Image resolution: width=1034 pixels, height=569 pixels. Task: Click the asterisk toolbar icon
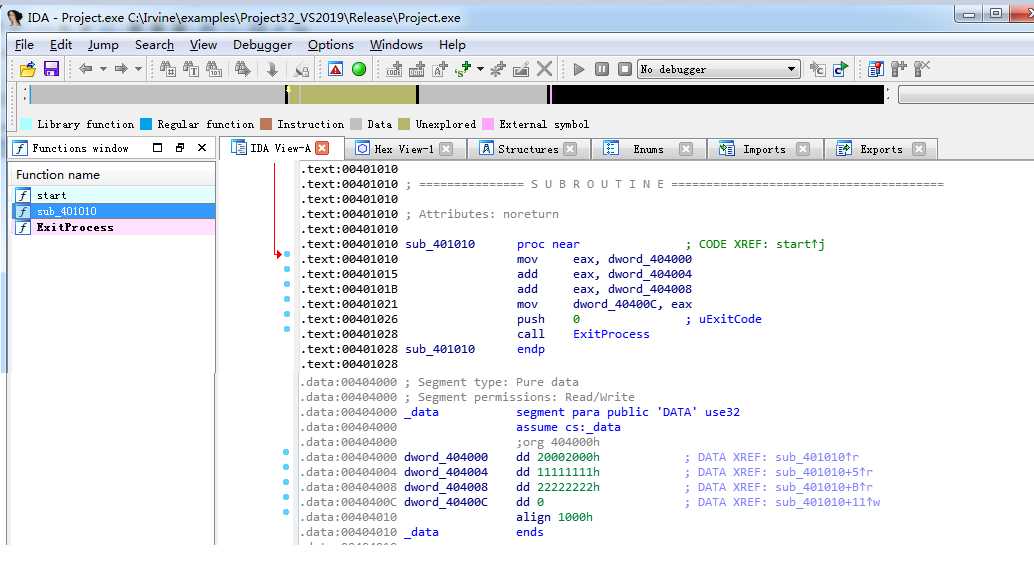pos(498,69)
